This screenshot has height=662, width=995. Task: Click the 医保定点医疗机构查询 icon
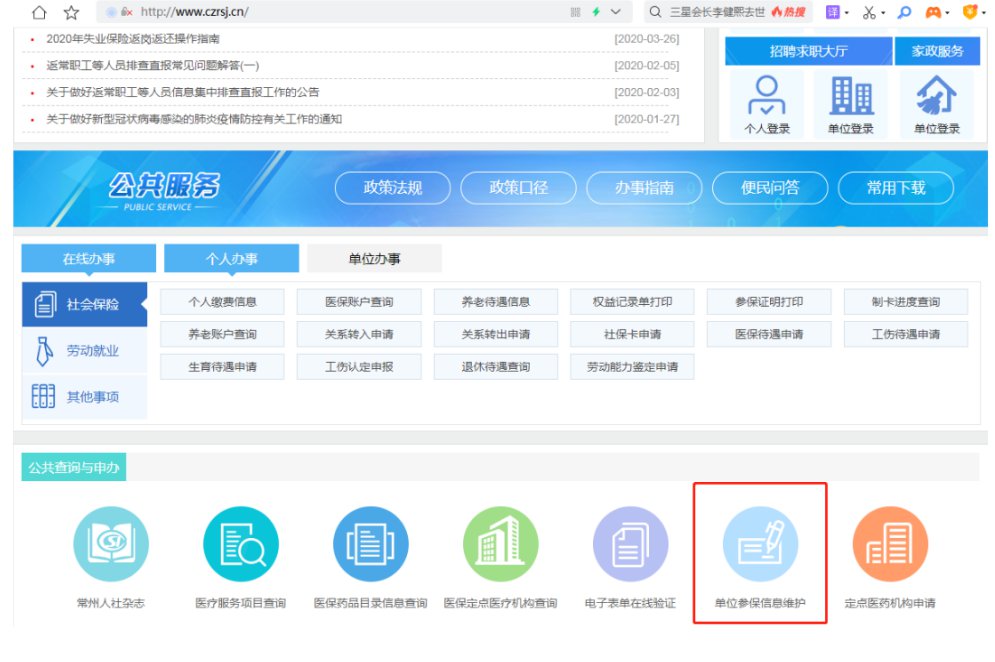click(500, 544)
